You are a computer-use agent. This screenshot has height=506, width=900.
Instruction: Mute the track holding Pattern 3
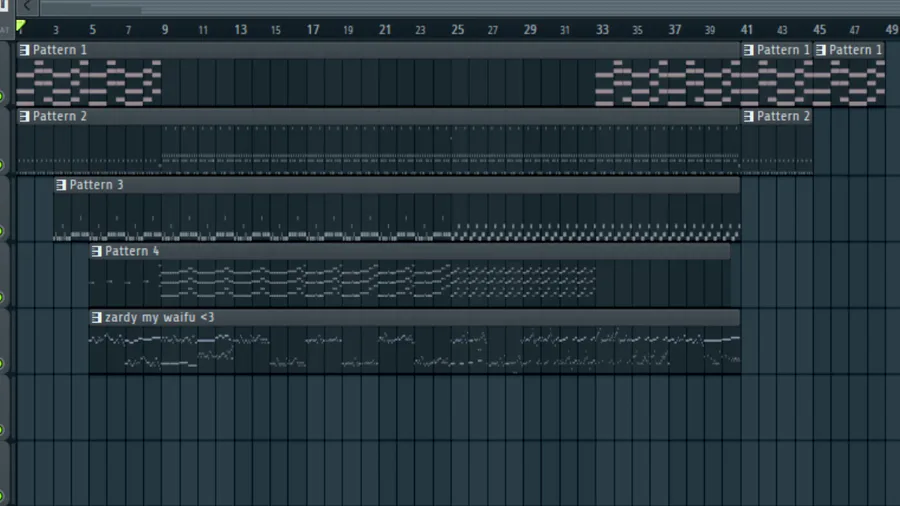tap(2, 231)
